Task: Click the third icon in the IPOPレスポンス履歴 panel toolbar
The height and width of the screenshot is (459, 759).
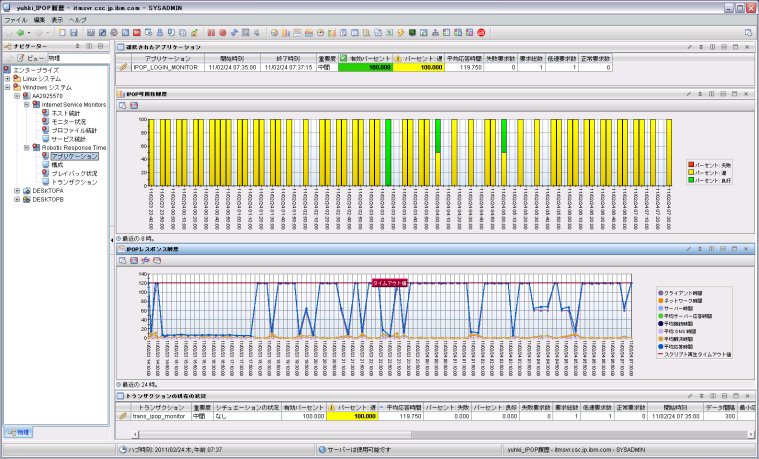Action: [145, 260]
